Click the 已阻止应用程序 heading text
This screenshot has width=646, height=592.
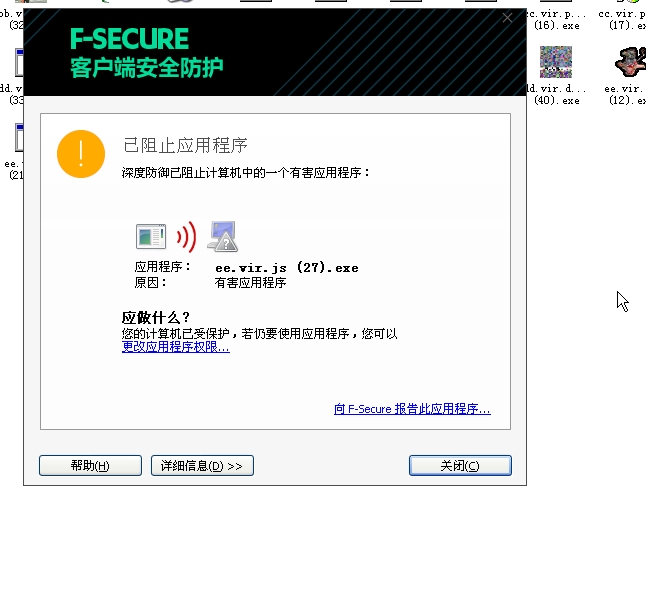(185, 145)
